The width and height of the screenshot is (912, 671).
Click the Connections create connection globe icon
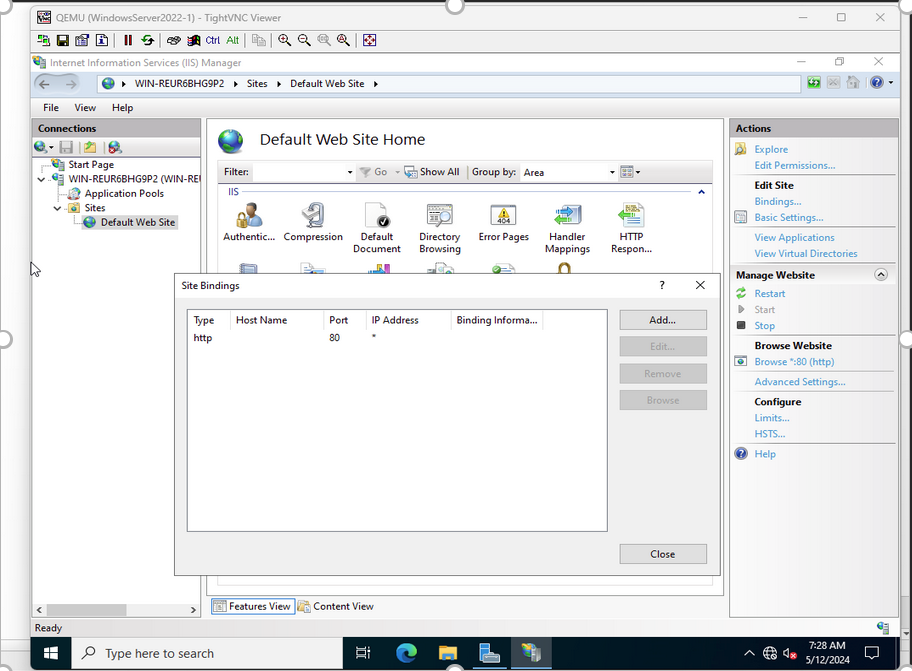coord(40,147)
